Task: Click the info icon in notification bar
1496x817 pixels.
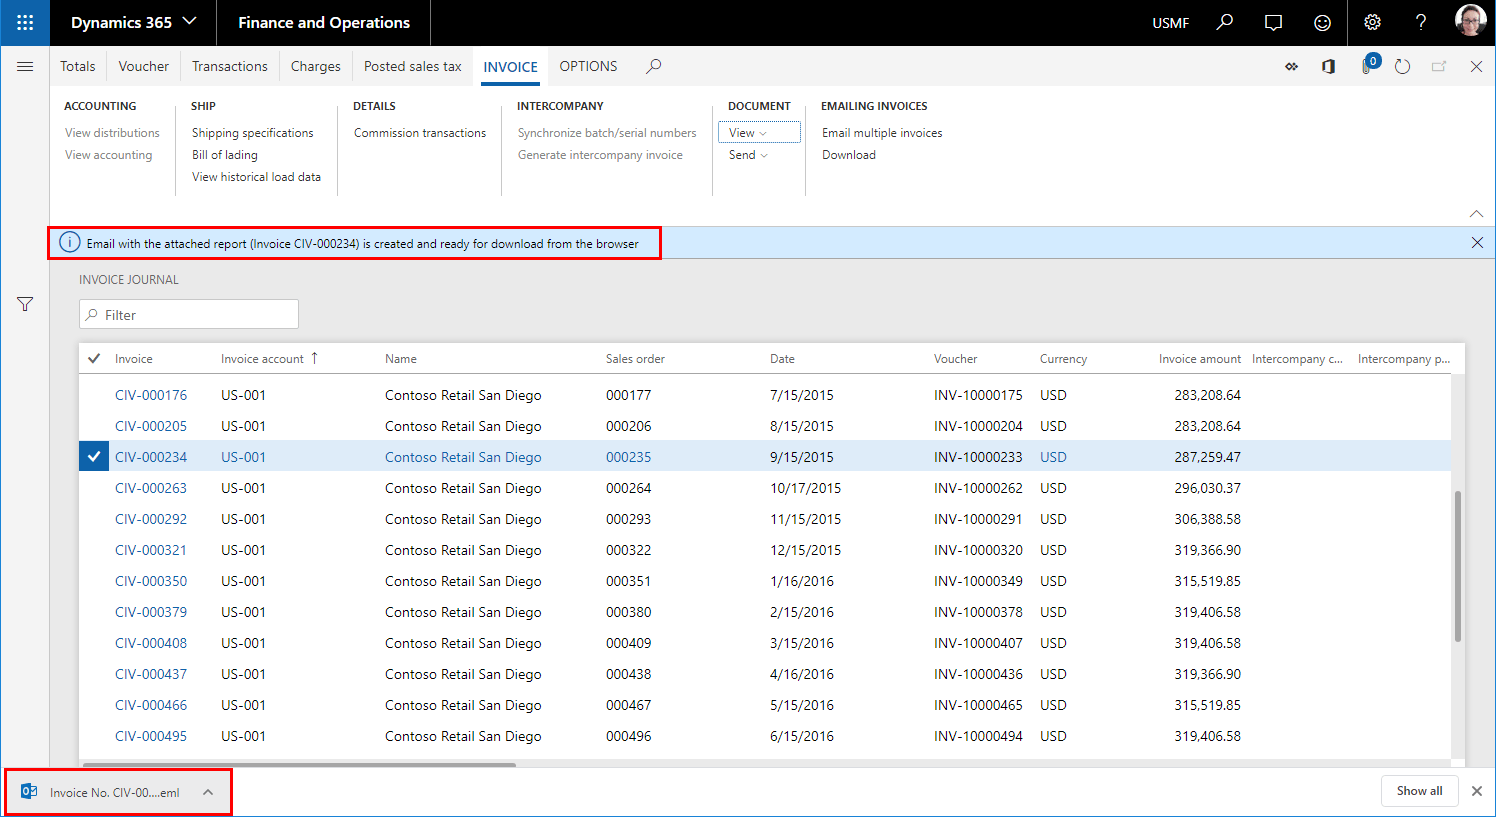Action: (x=69, y=243)
